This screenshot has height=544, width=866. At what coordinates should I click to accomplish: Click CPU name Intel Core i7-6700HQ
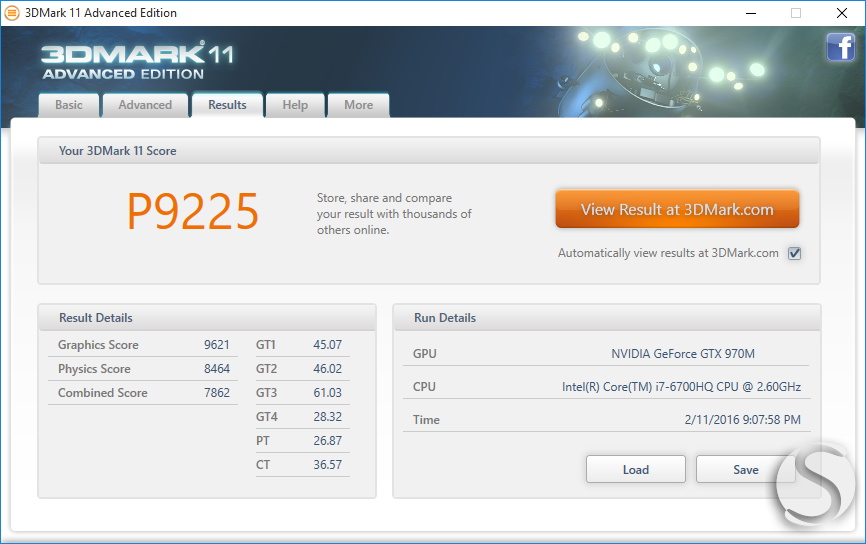682,387
